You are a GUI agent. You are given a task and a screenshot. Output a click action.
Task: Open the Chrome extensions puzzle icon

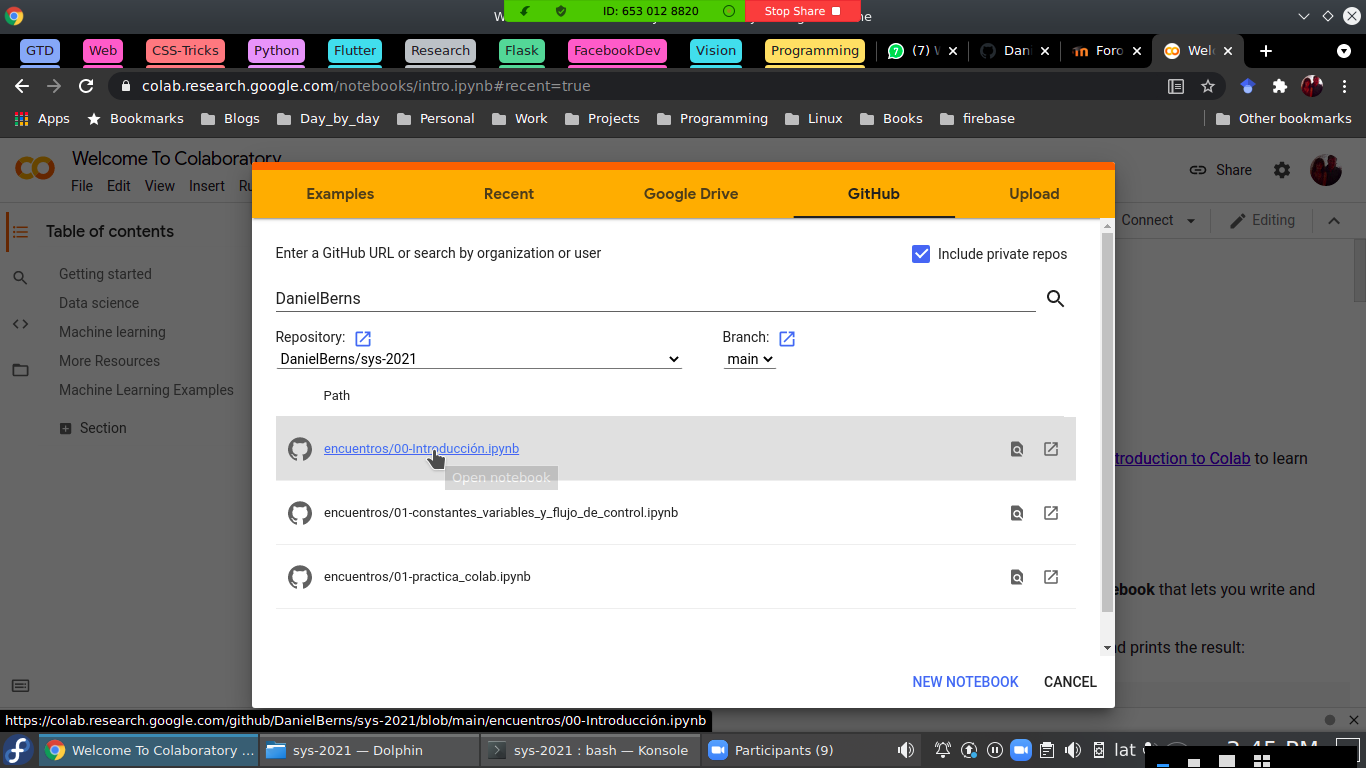[1279, 86]
